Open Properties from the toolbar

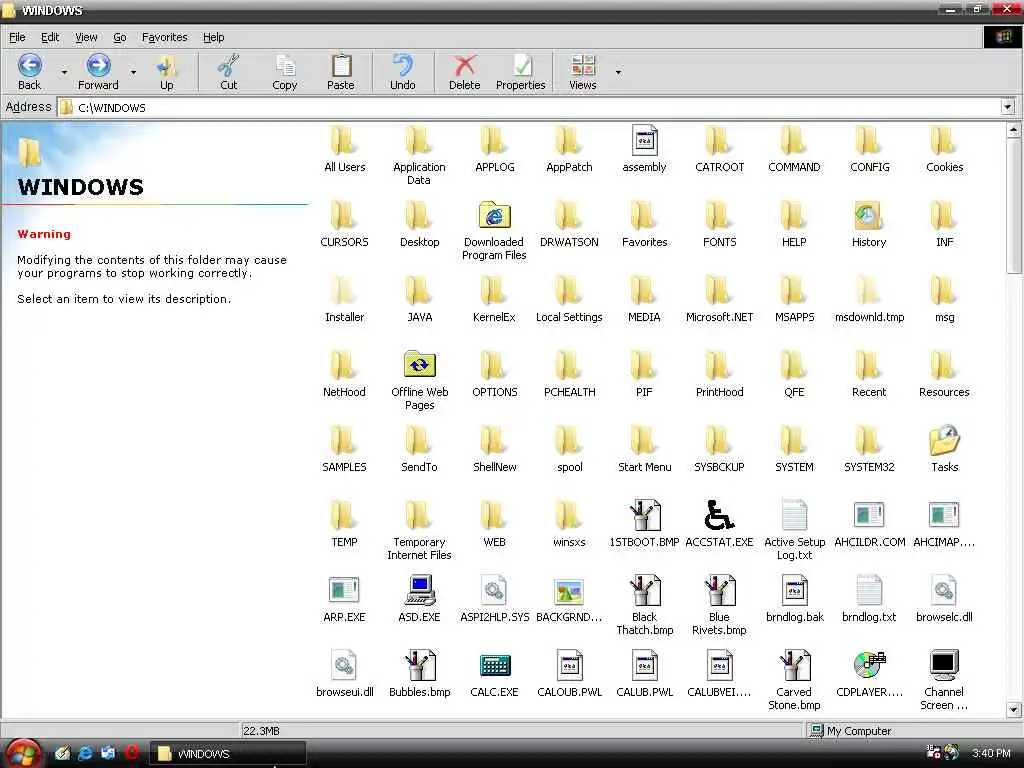(x=520, y=72)
